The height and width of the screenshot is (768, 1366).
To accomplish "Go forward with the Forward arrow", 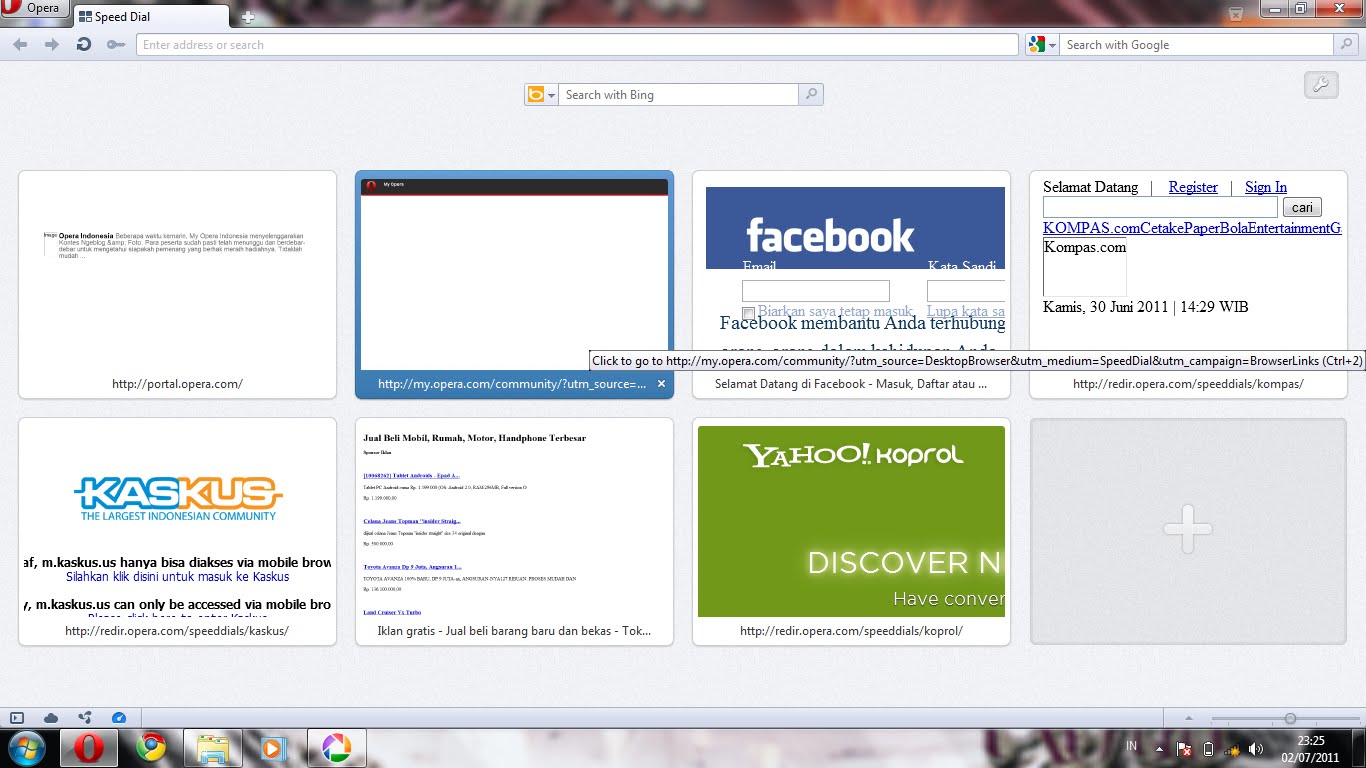I will (52, 45).
